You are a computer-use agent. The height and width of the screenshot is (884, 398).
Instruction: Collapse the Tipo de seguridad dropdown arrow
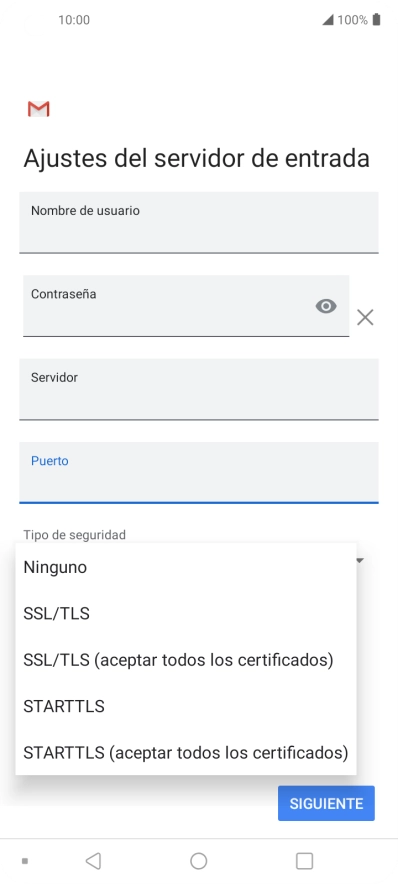coord(360,560)
